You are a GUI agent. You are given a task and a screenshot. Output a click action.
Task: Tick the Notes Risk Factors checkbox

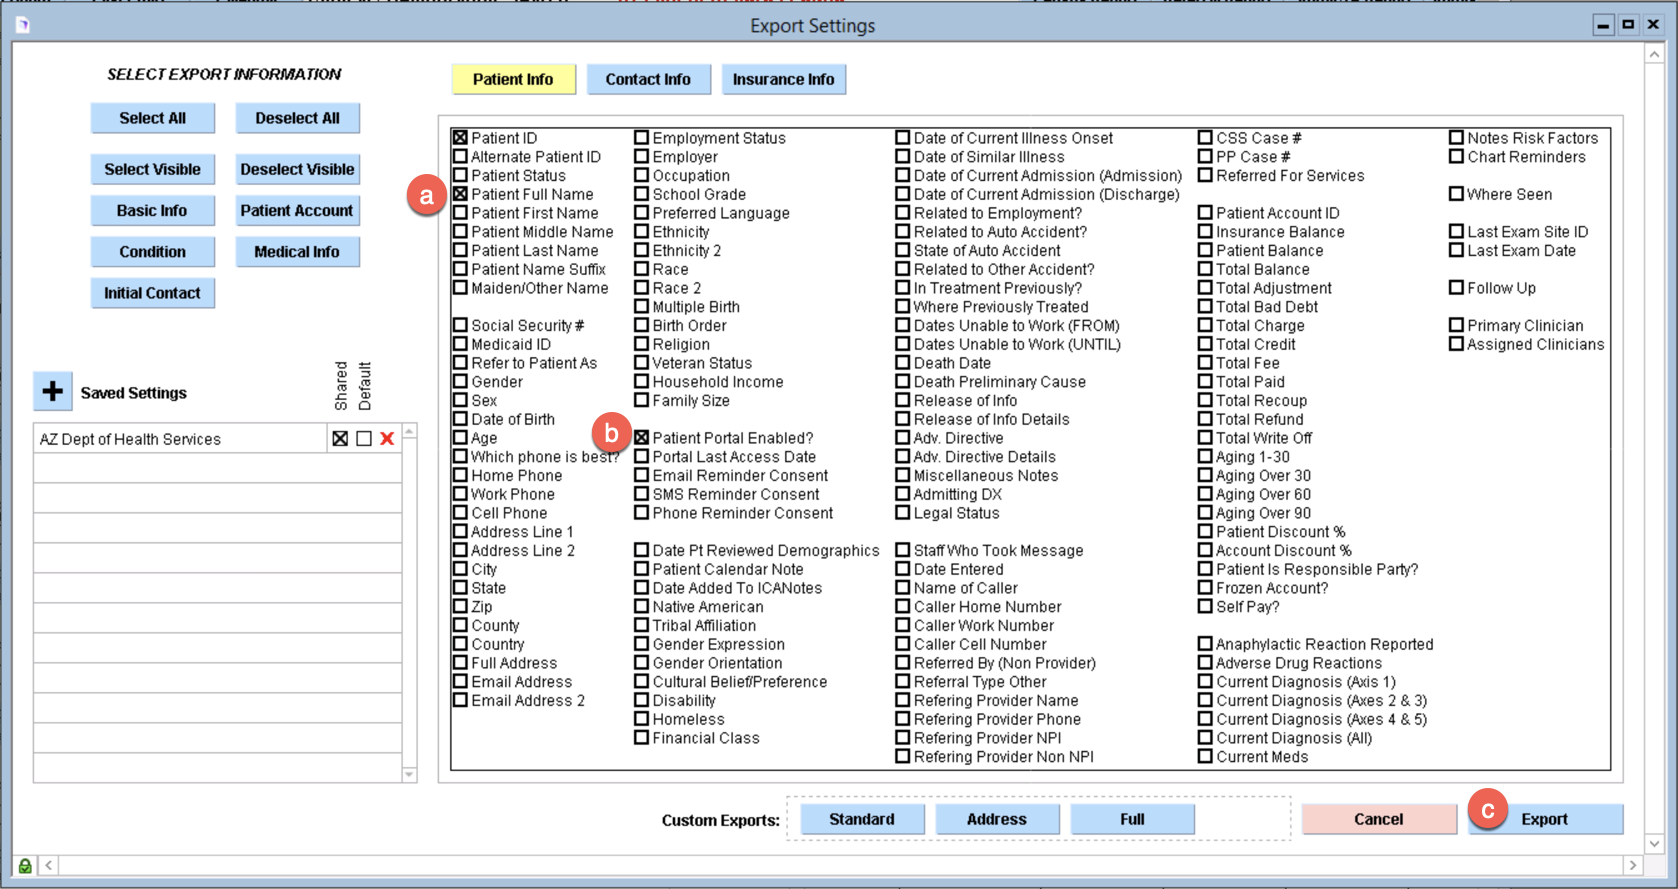[1456, 138]
